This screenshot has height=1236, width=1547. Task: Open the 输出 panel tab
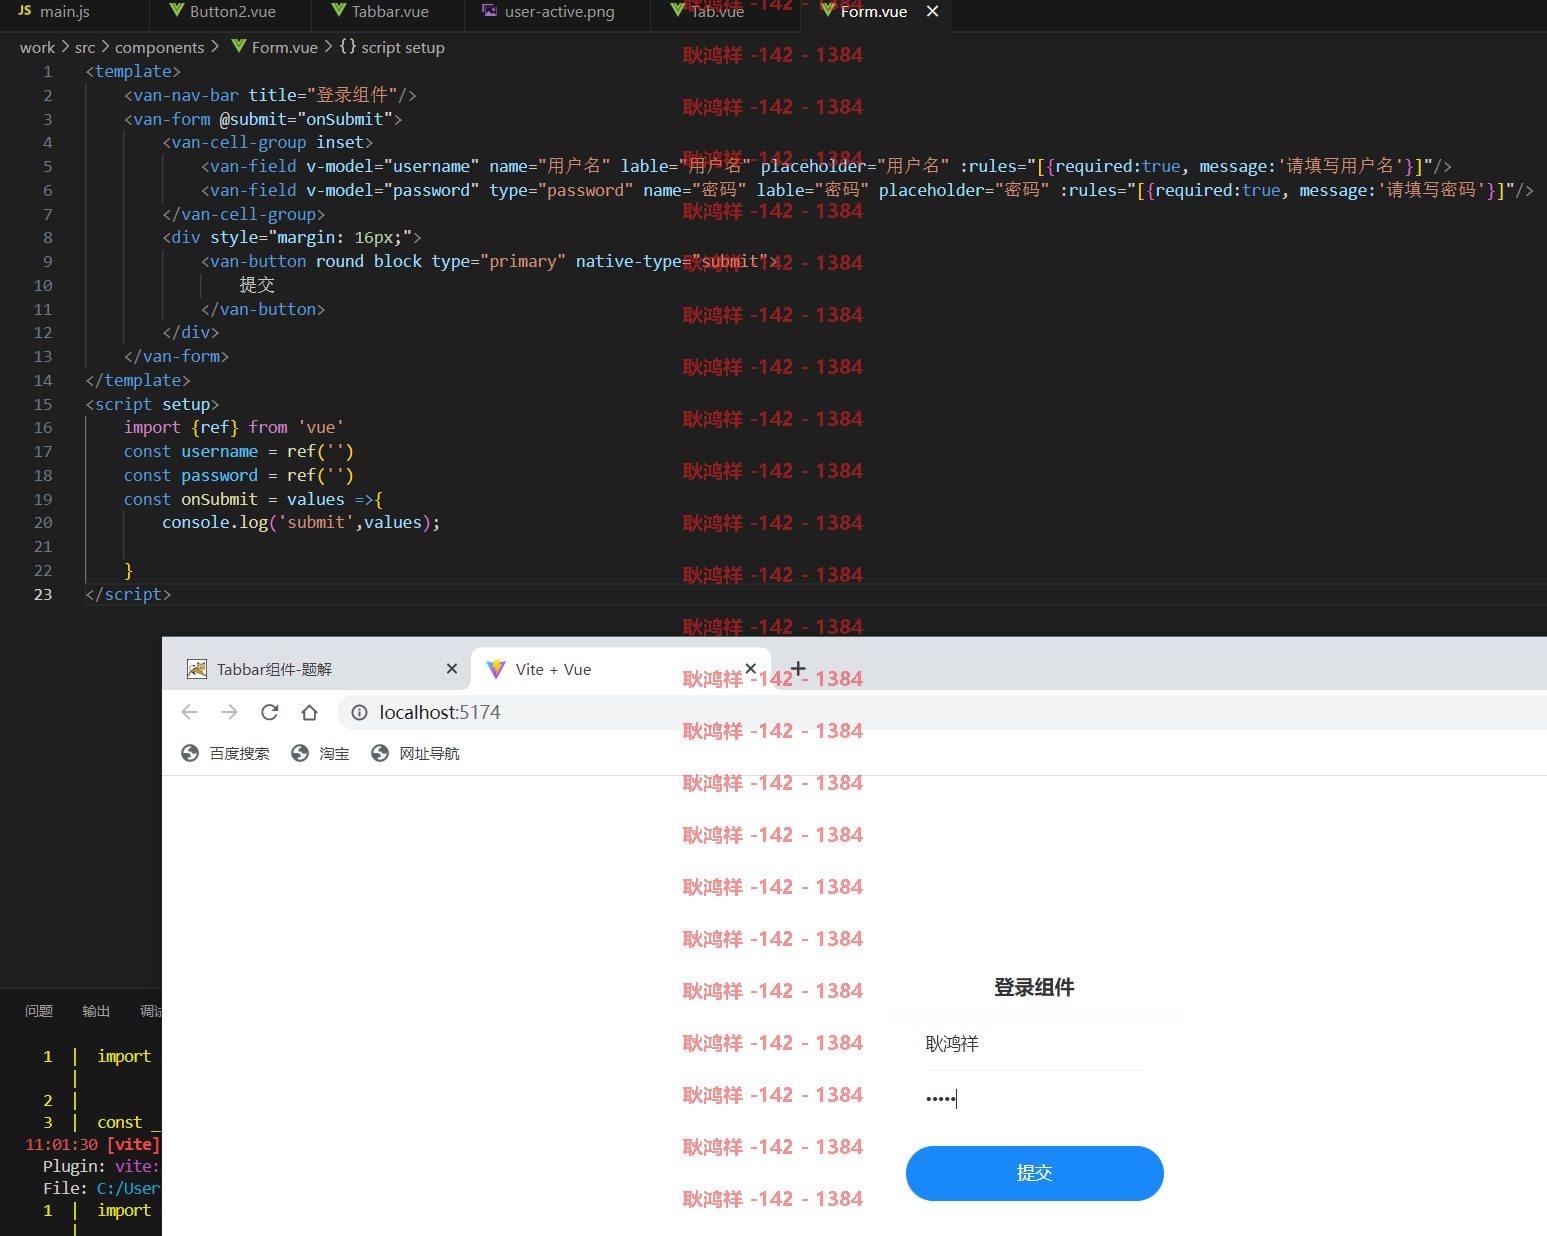click(x=96, y=1011)
